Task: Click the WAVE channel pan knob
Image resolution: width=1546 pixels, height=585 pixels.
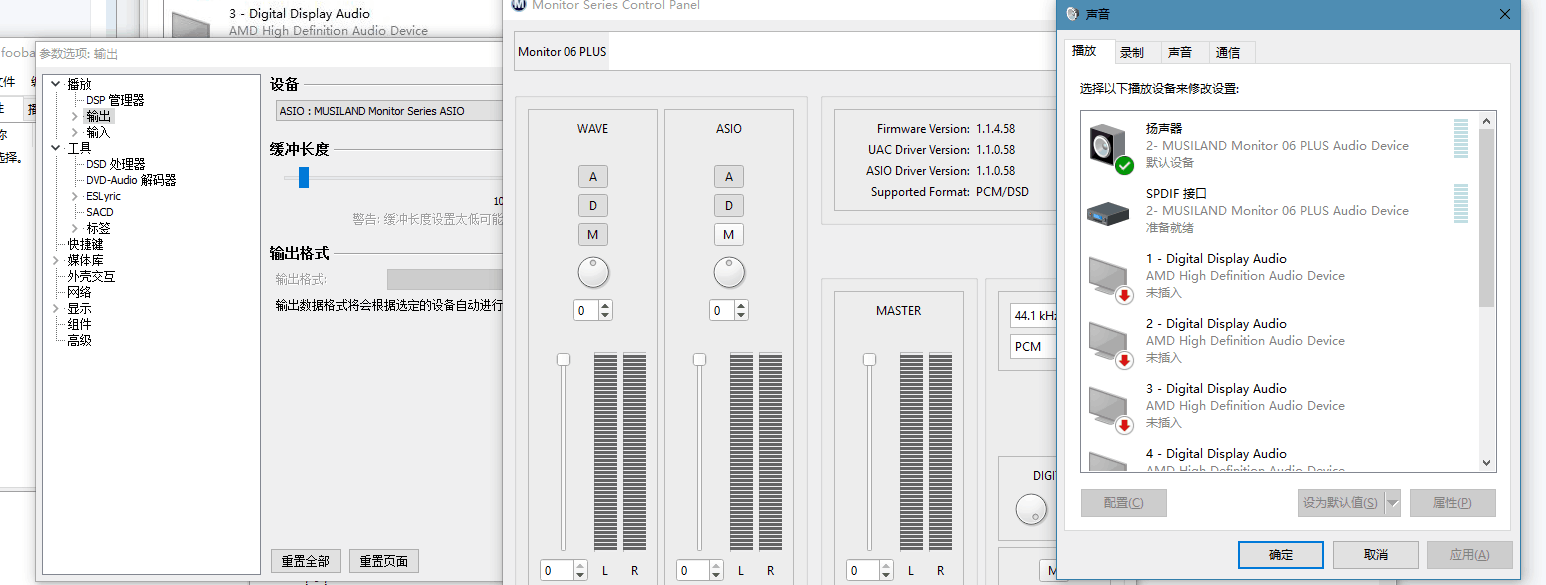Action: (x=593, y=272)
